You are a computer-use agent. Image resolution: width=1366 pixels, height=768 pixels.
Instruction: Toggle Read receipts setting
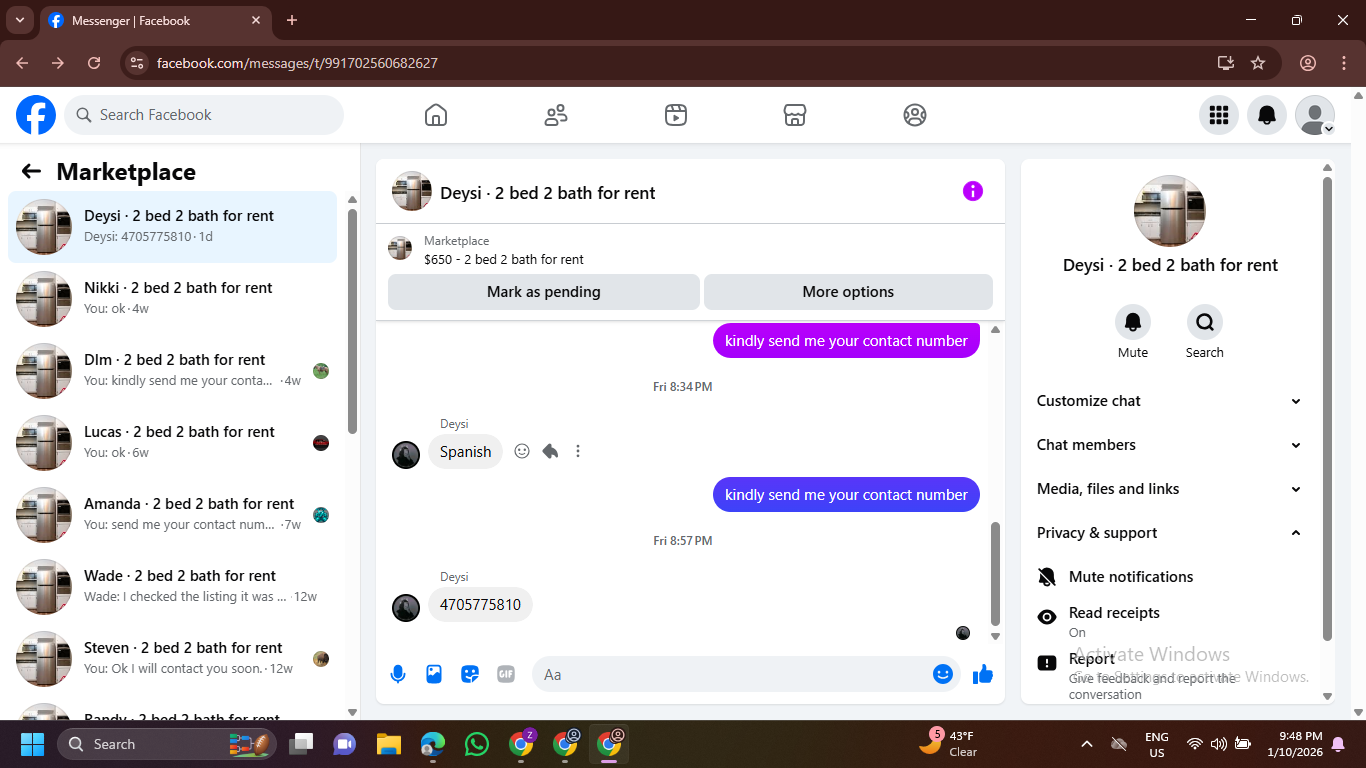[1169, 621]
